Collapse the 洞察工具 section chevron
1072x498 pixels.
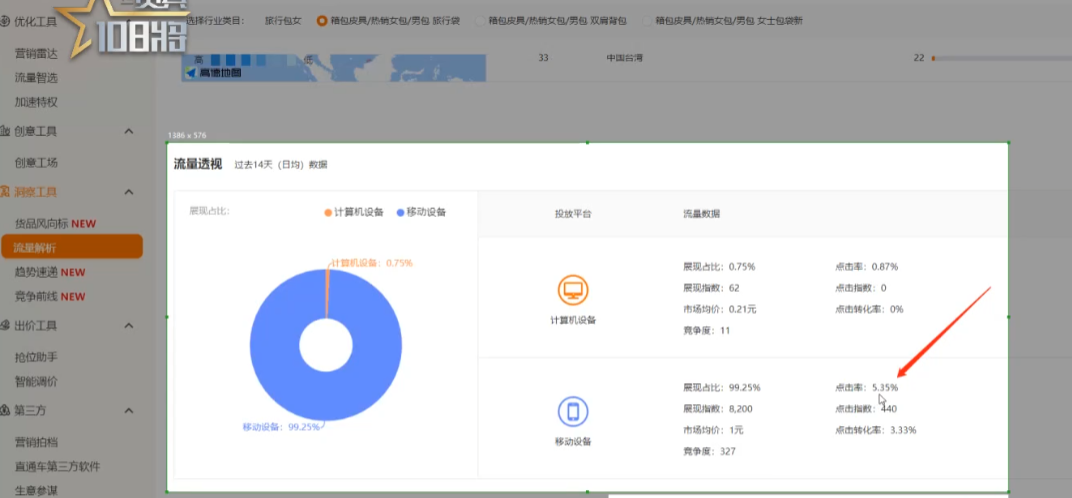click(x=129, y=192)
